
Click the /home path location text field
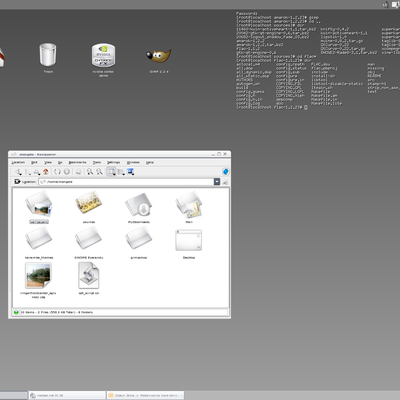126,182
